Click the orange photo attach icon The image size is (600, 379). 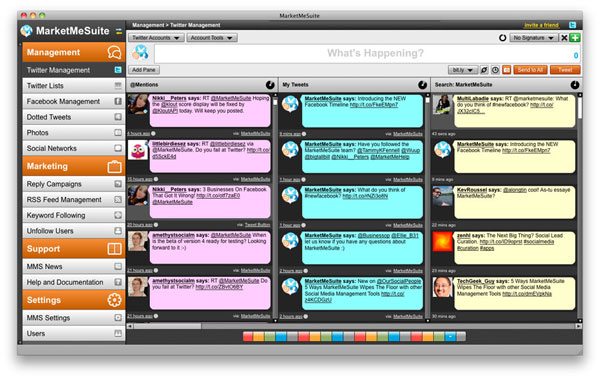click(507, 70)
